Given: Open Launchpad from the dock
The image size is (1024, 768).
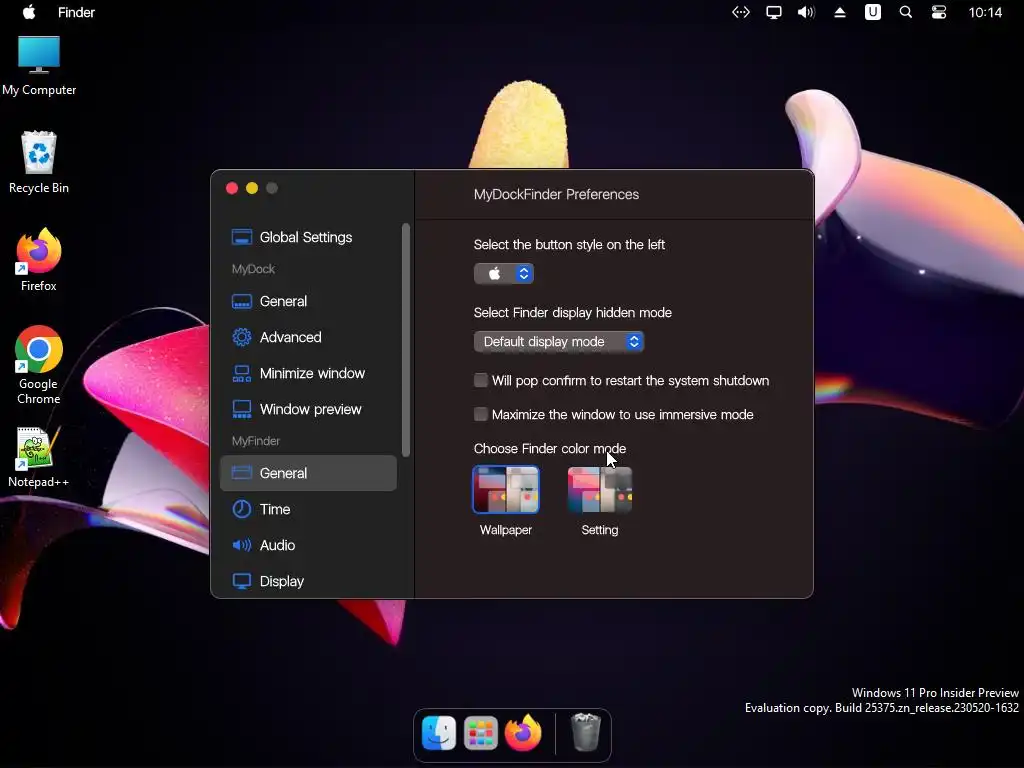Looking at the screenshot, I should click(x=481, y=733).
